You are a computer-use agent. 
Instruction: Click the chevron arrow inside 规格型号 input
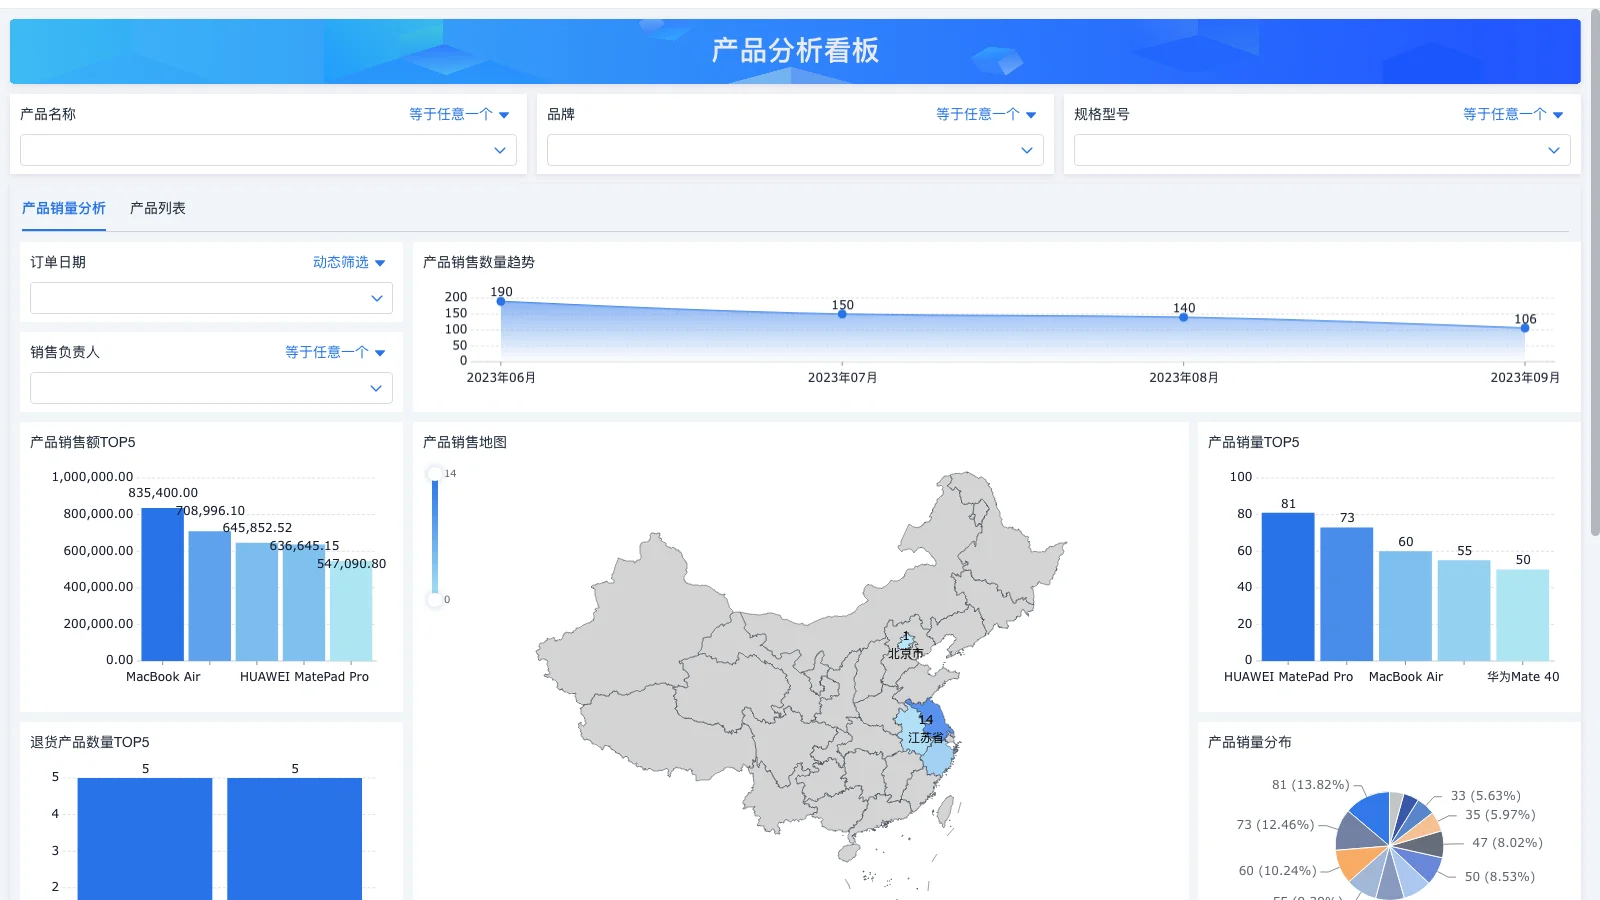pyautogui.click(x=1554, y=150)
